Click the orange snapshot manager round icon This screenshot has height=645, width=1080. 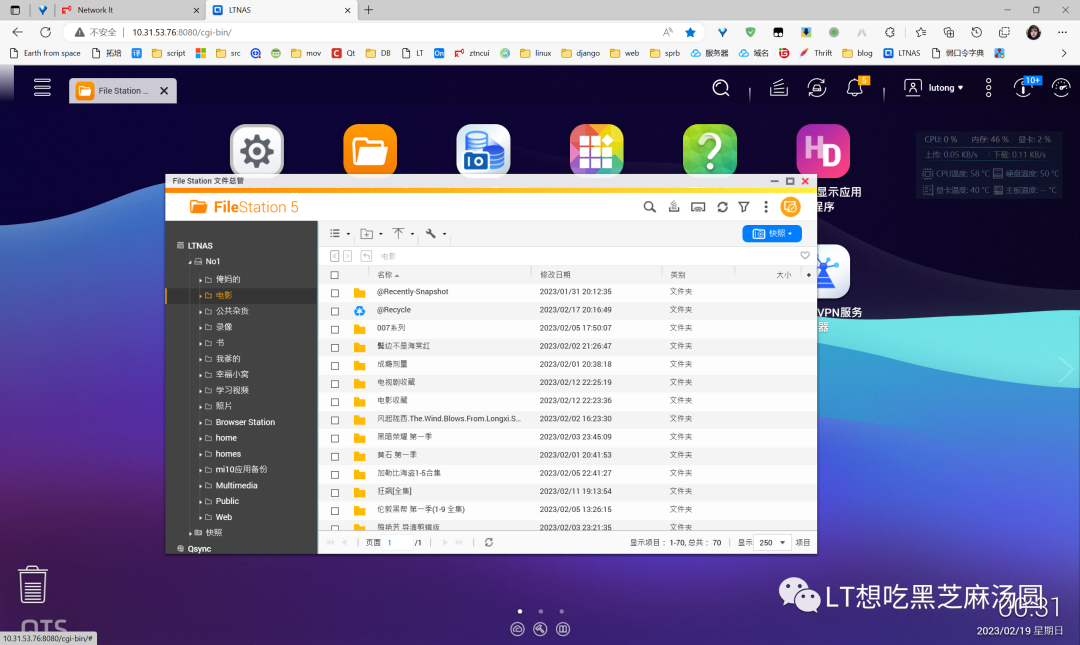[790, 207]
